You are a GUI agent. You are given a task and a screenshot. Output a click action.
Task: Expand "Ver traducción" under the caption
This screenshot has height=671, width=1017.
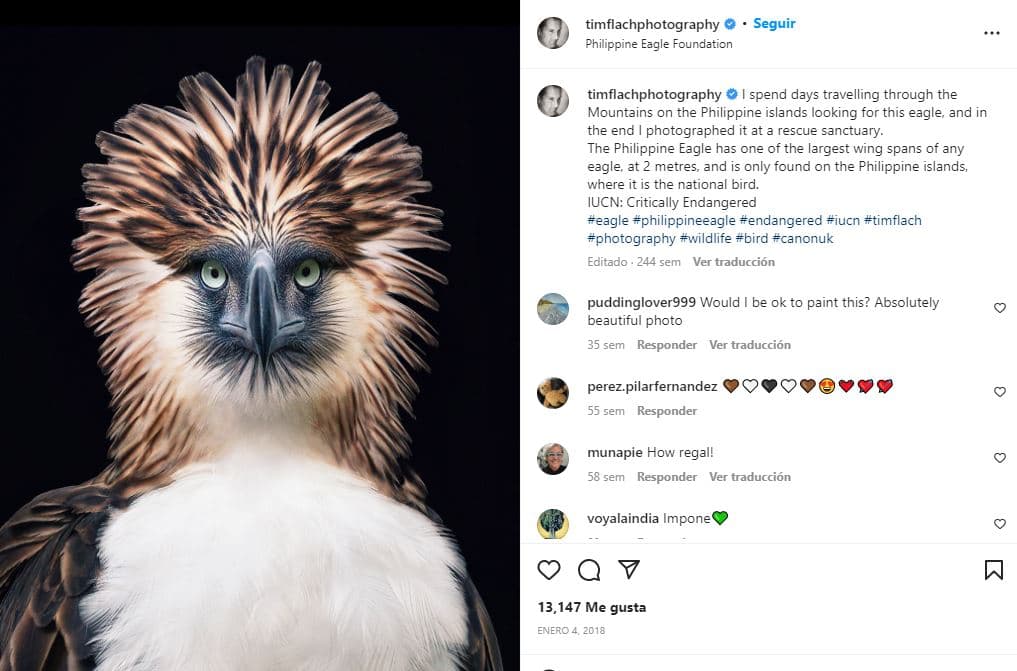(x=733, y=262)
